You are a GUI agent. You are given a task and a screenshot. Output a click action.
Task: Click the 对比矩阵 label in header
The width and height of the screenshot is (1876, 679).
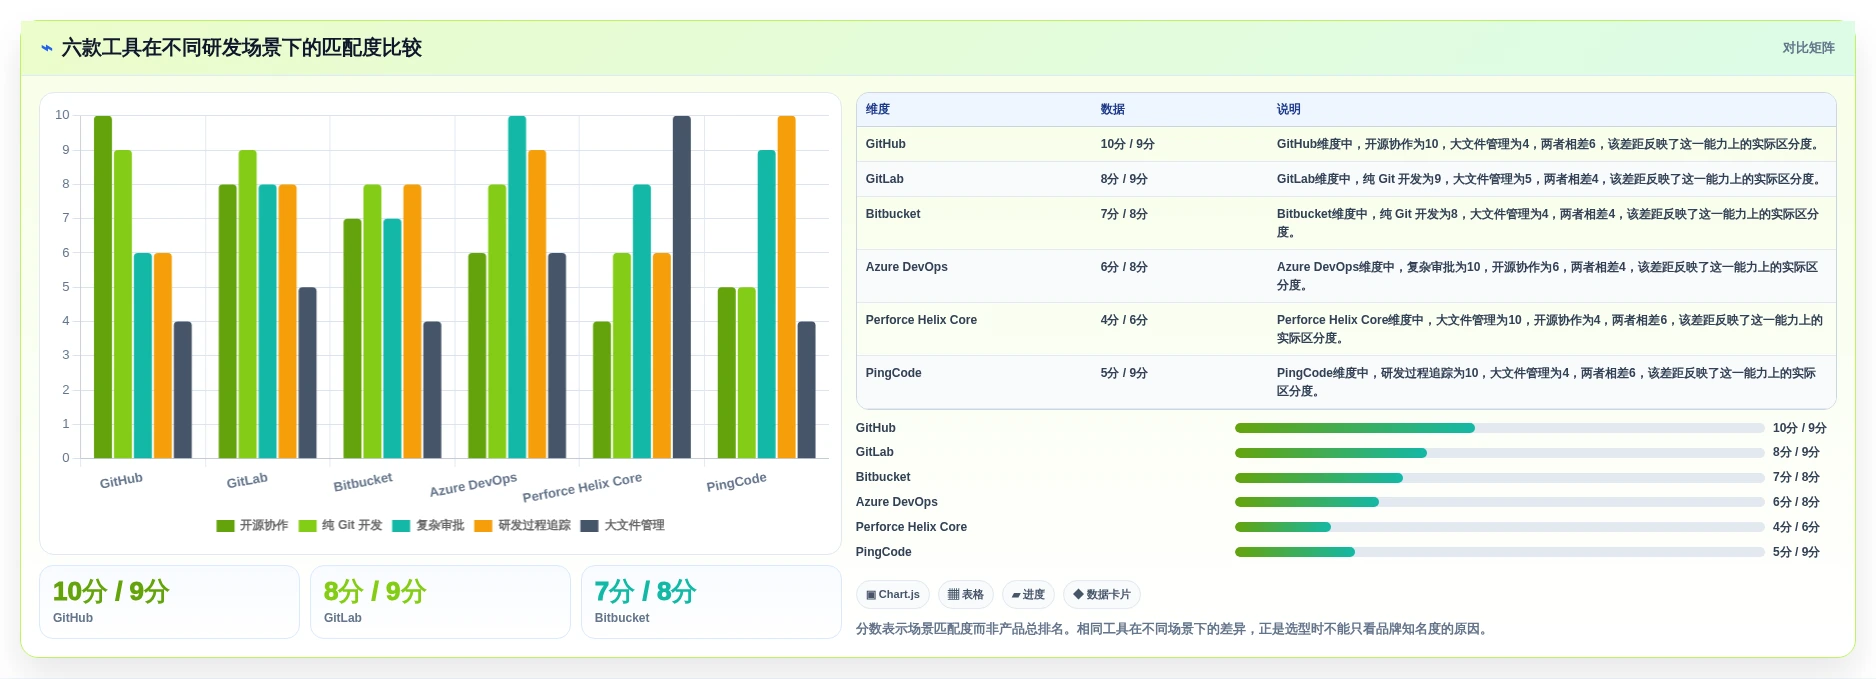(1808, 48)
